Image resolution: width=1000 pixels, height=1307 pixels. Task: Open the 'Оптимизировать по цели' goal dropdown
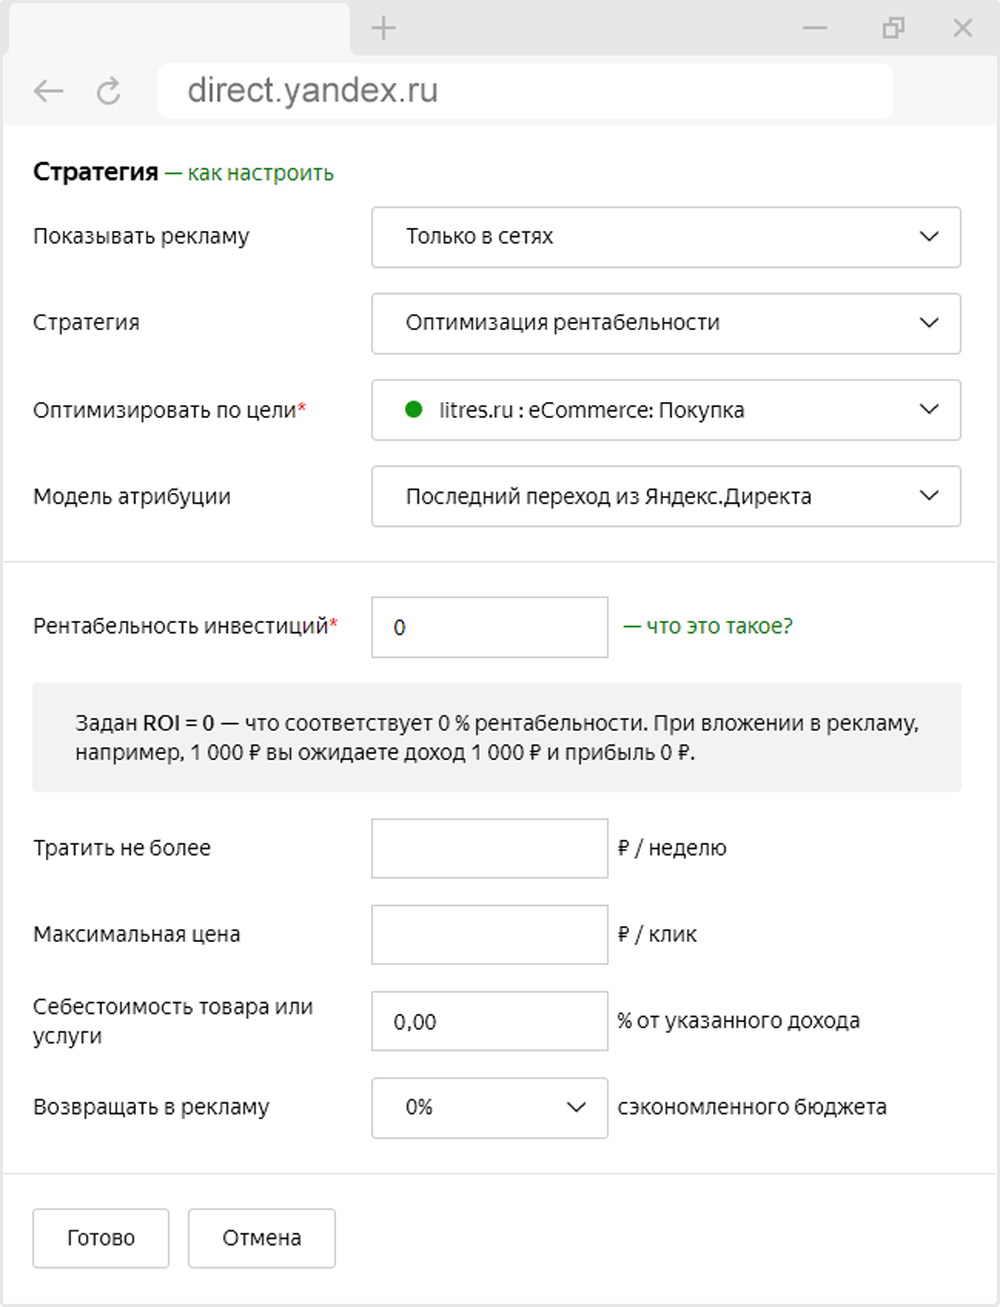click(x=665, y=410)
